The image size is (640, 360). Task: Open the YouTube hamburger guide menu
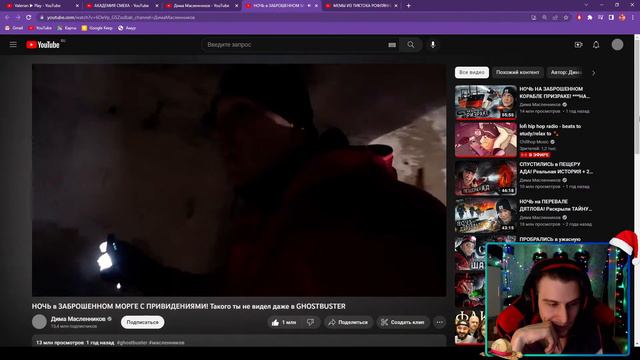[13, 44]
